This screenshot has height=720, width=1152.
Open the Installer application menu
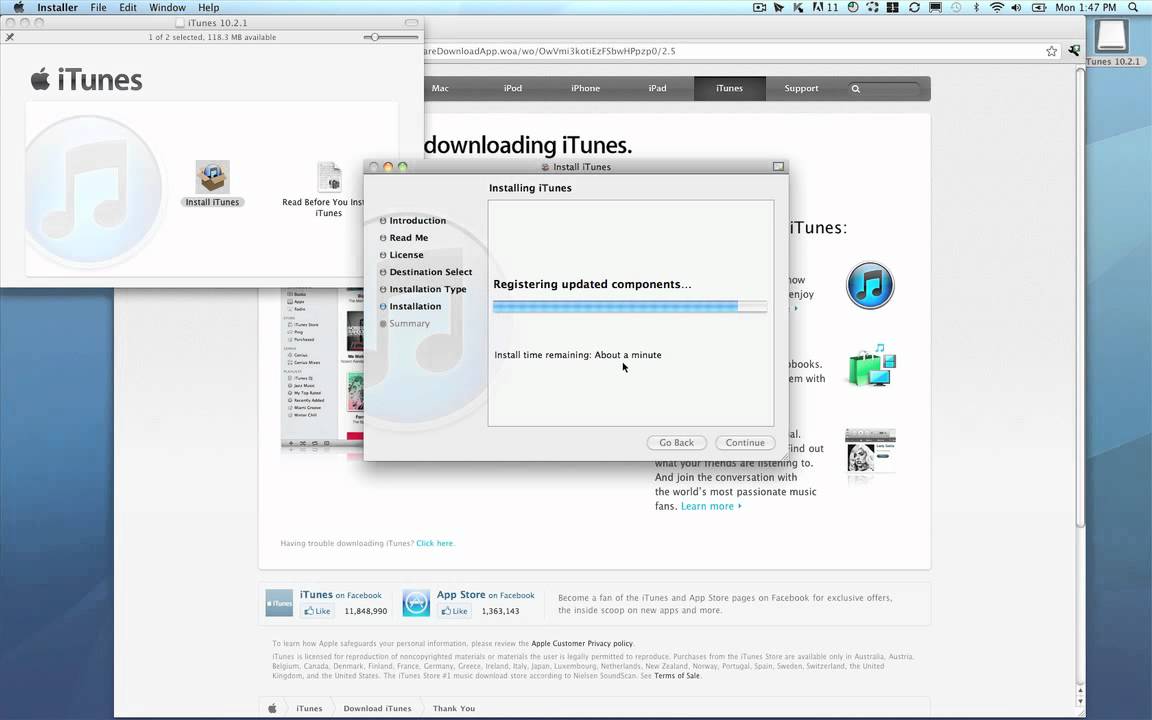pyautogui.click(x=57, y=7)
